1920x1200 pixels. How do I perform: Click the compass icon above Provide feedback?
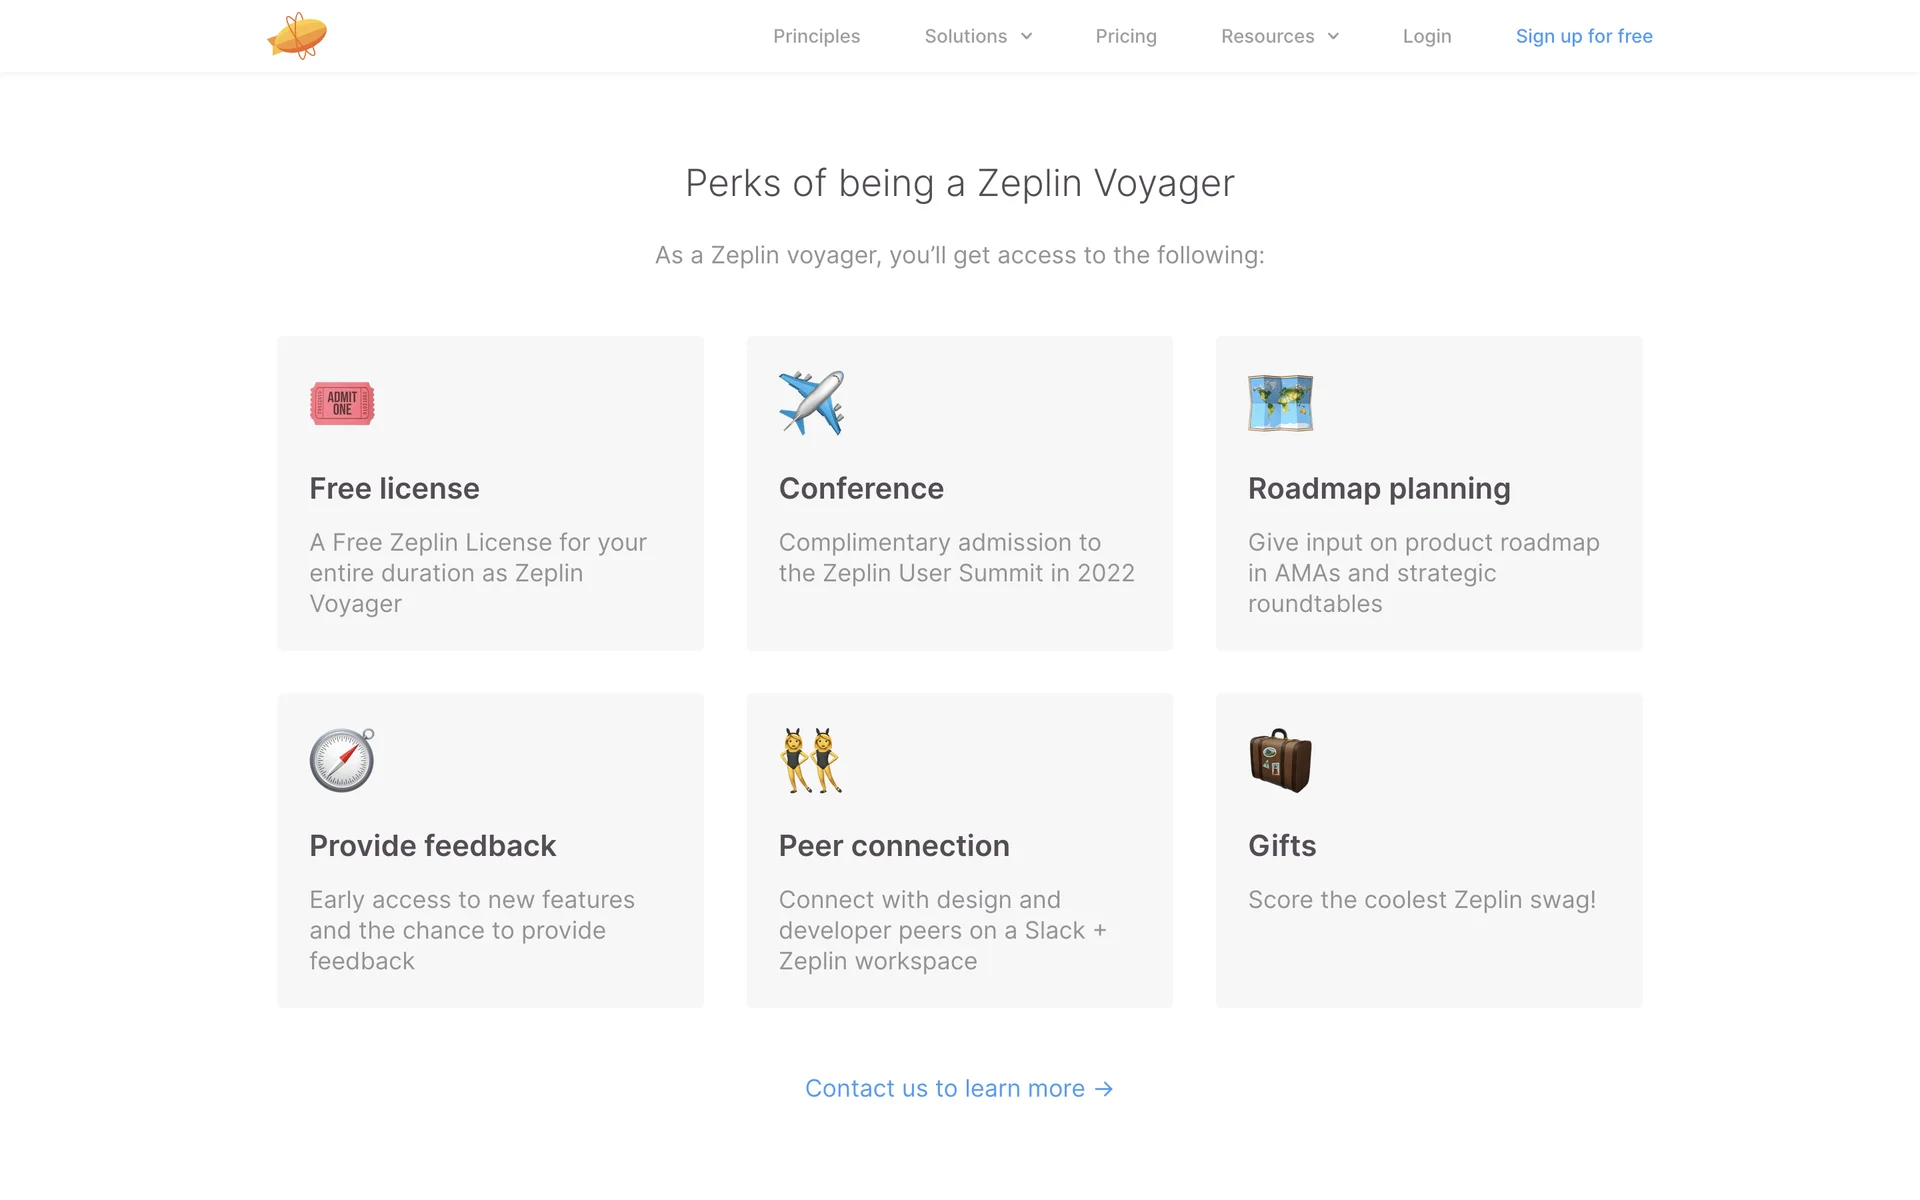coord(342,760)
